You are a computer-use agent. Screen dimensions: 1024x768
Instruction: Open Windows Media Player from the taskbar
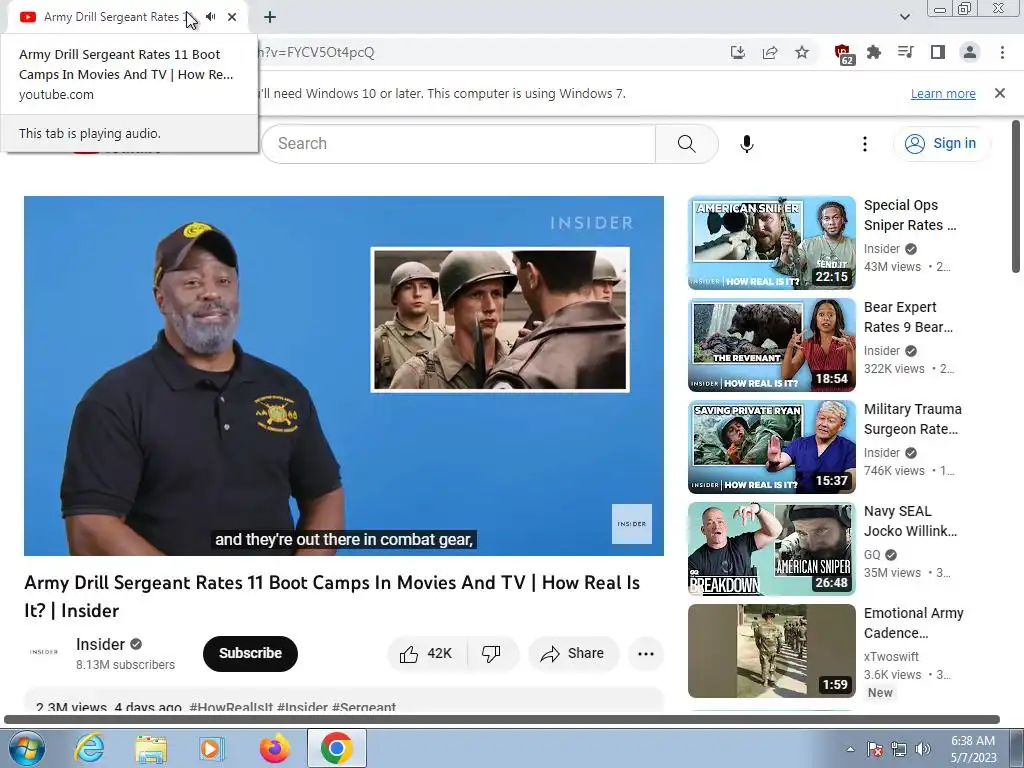pos(212,748)
